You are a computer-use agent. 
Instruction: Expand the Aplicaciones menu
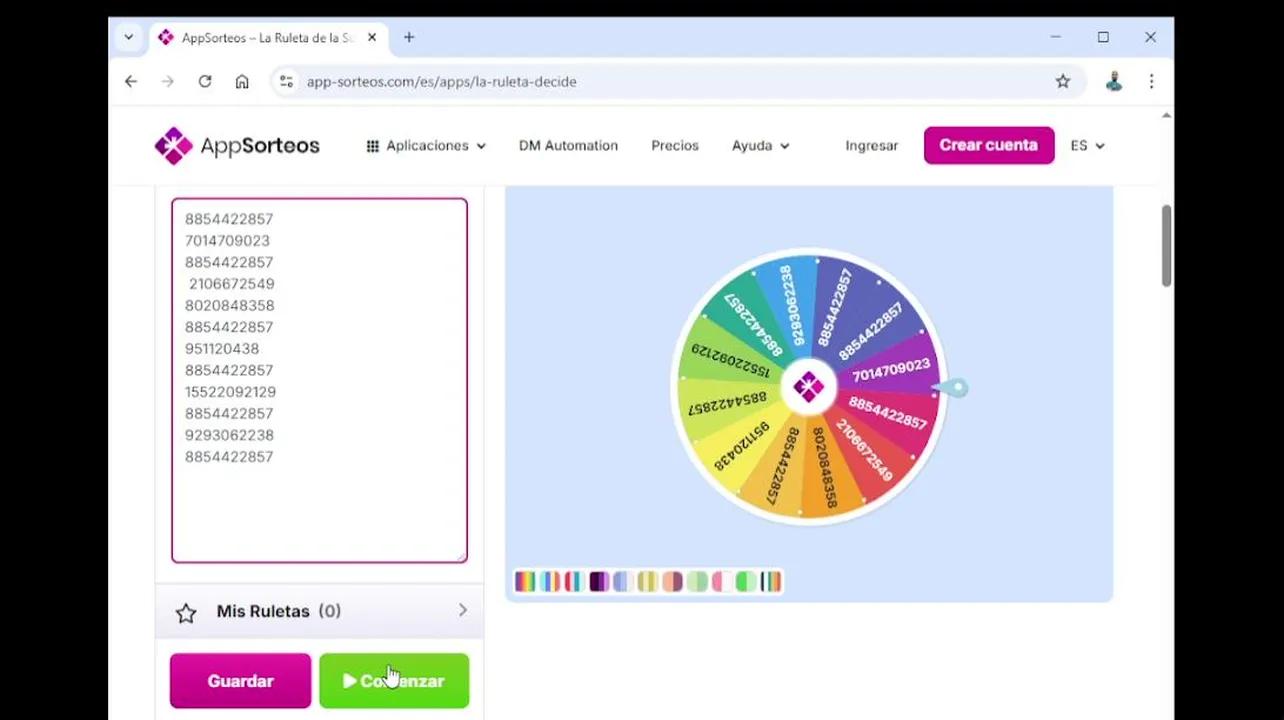click(x=426, y=146)
